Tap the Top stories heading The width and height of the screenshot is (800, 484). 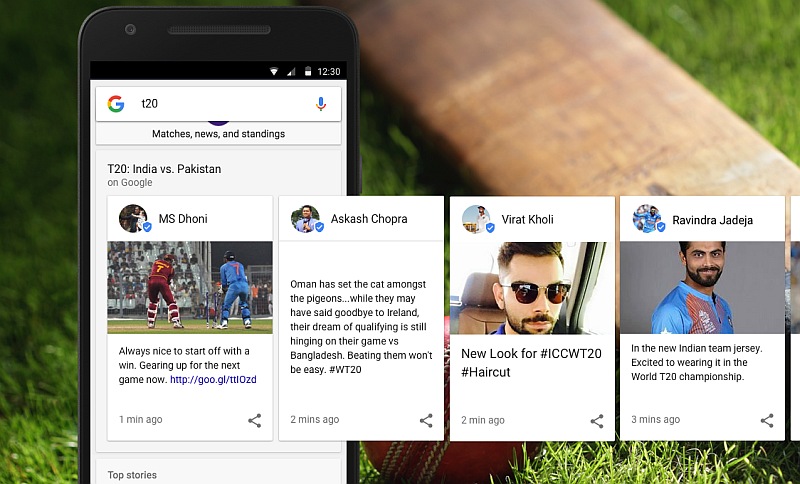132,475
